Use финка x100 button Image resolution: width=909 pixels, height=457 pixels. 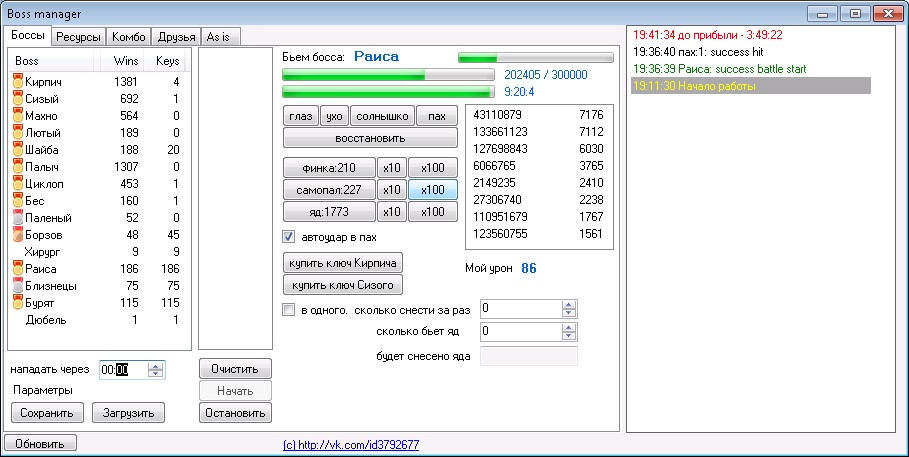tap(433, 168)
